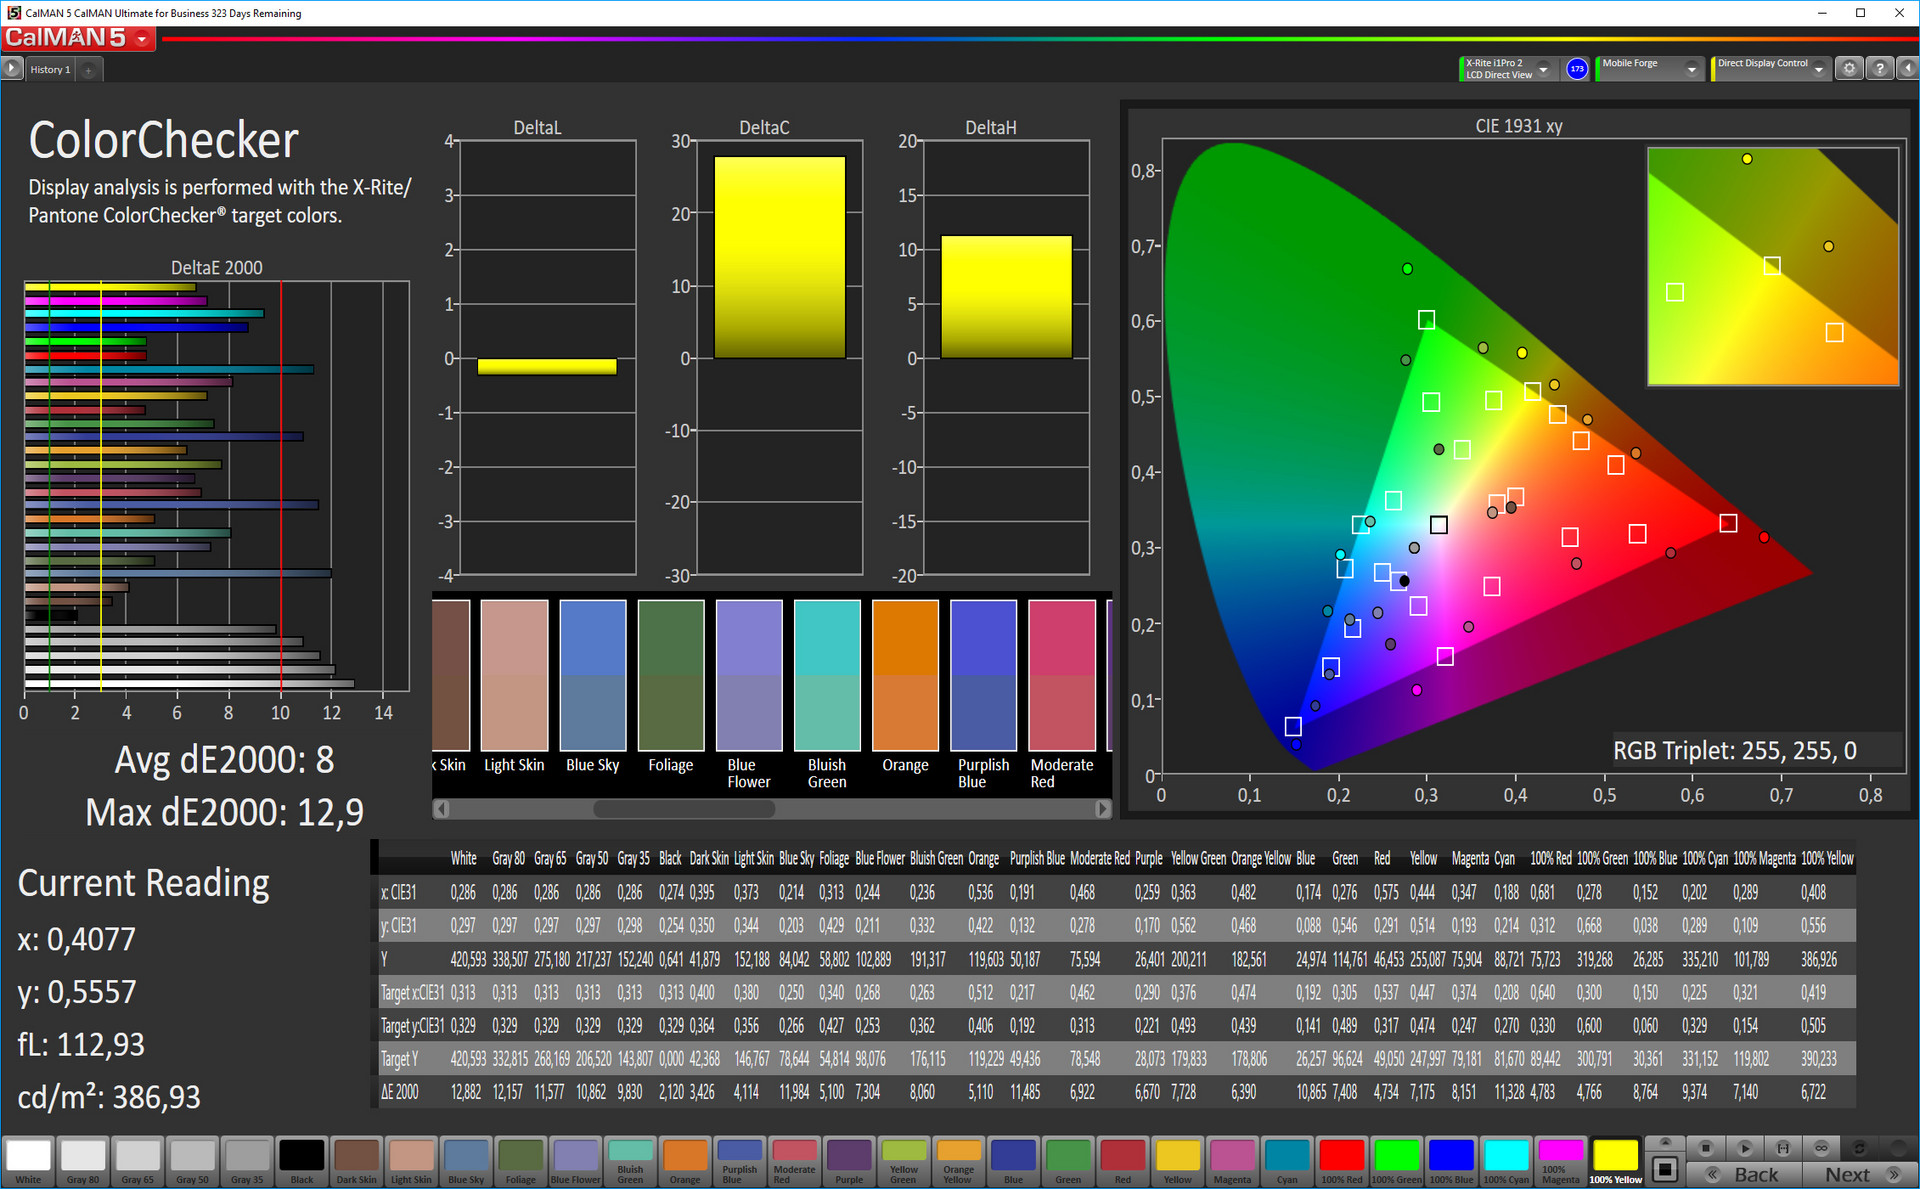Image resolution: width=1920 pixels, height=1189 pixels.
Task: Add new history tab with plus
Action: 88,70
